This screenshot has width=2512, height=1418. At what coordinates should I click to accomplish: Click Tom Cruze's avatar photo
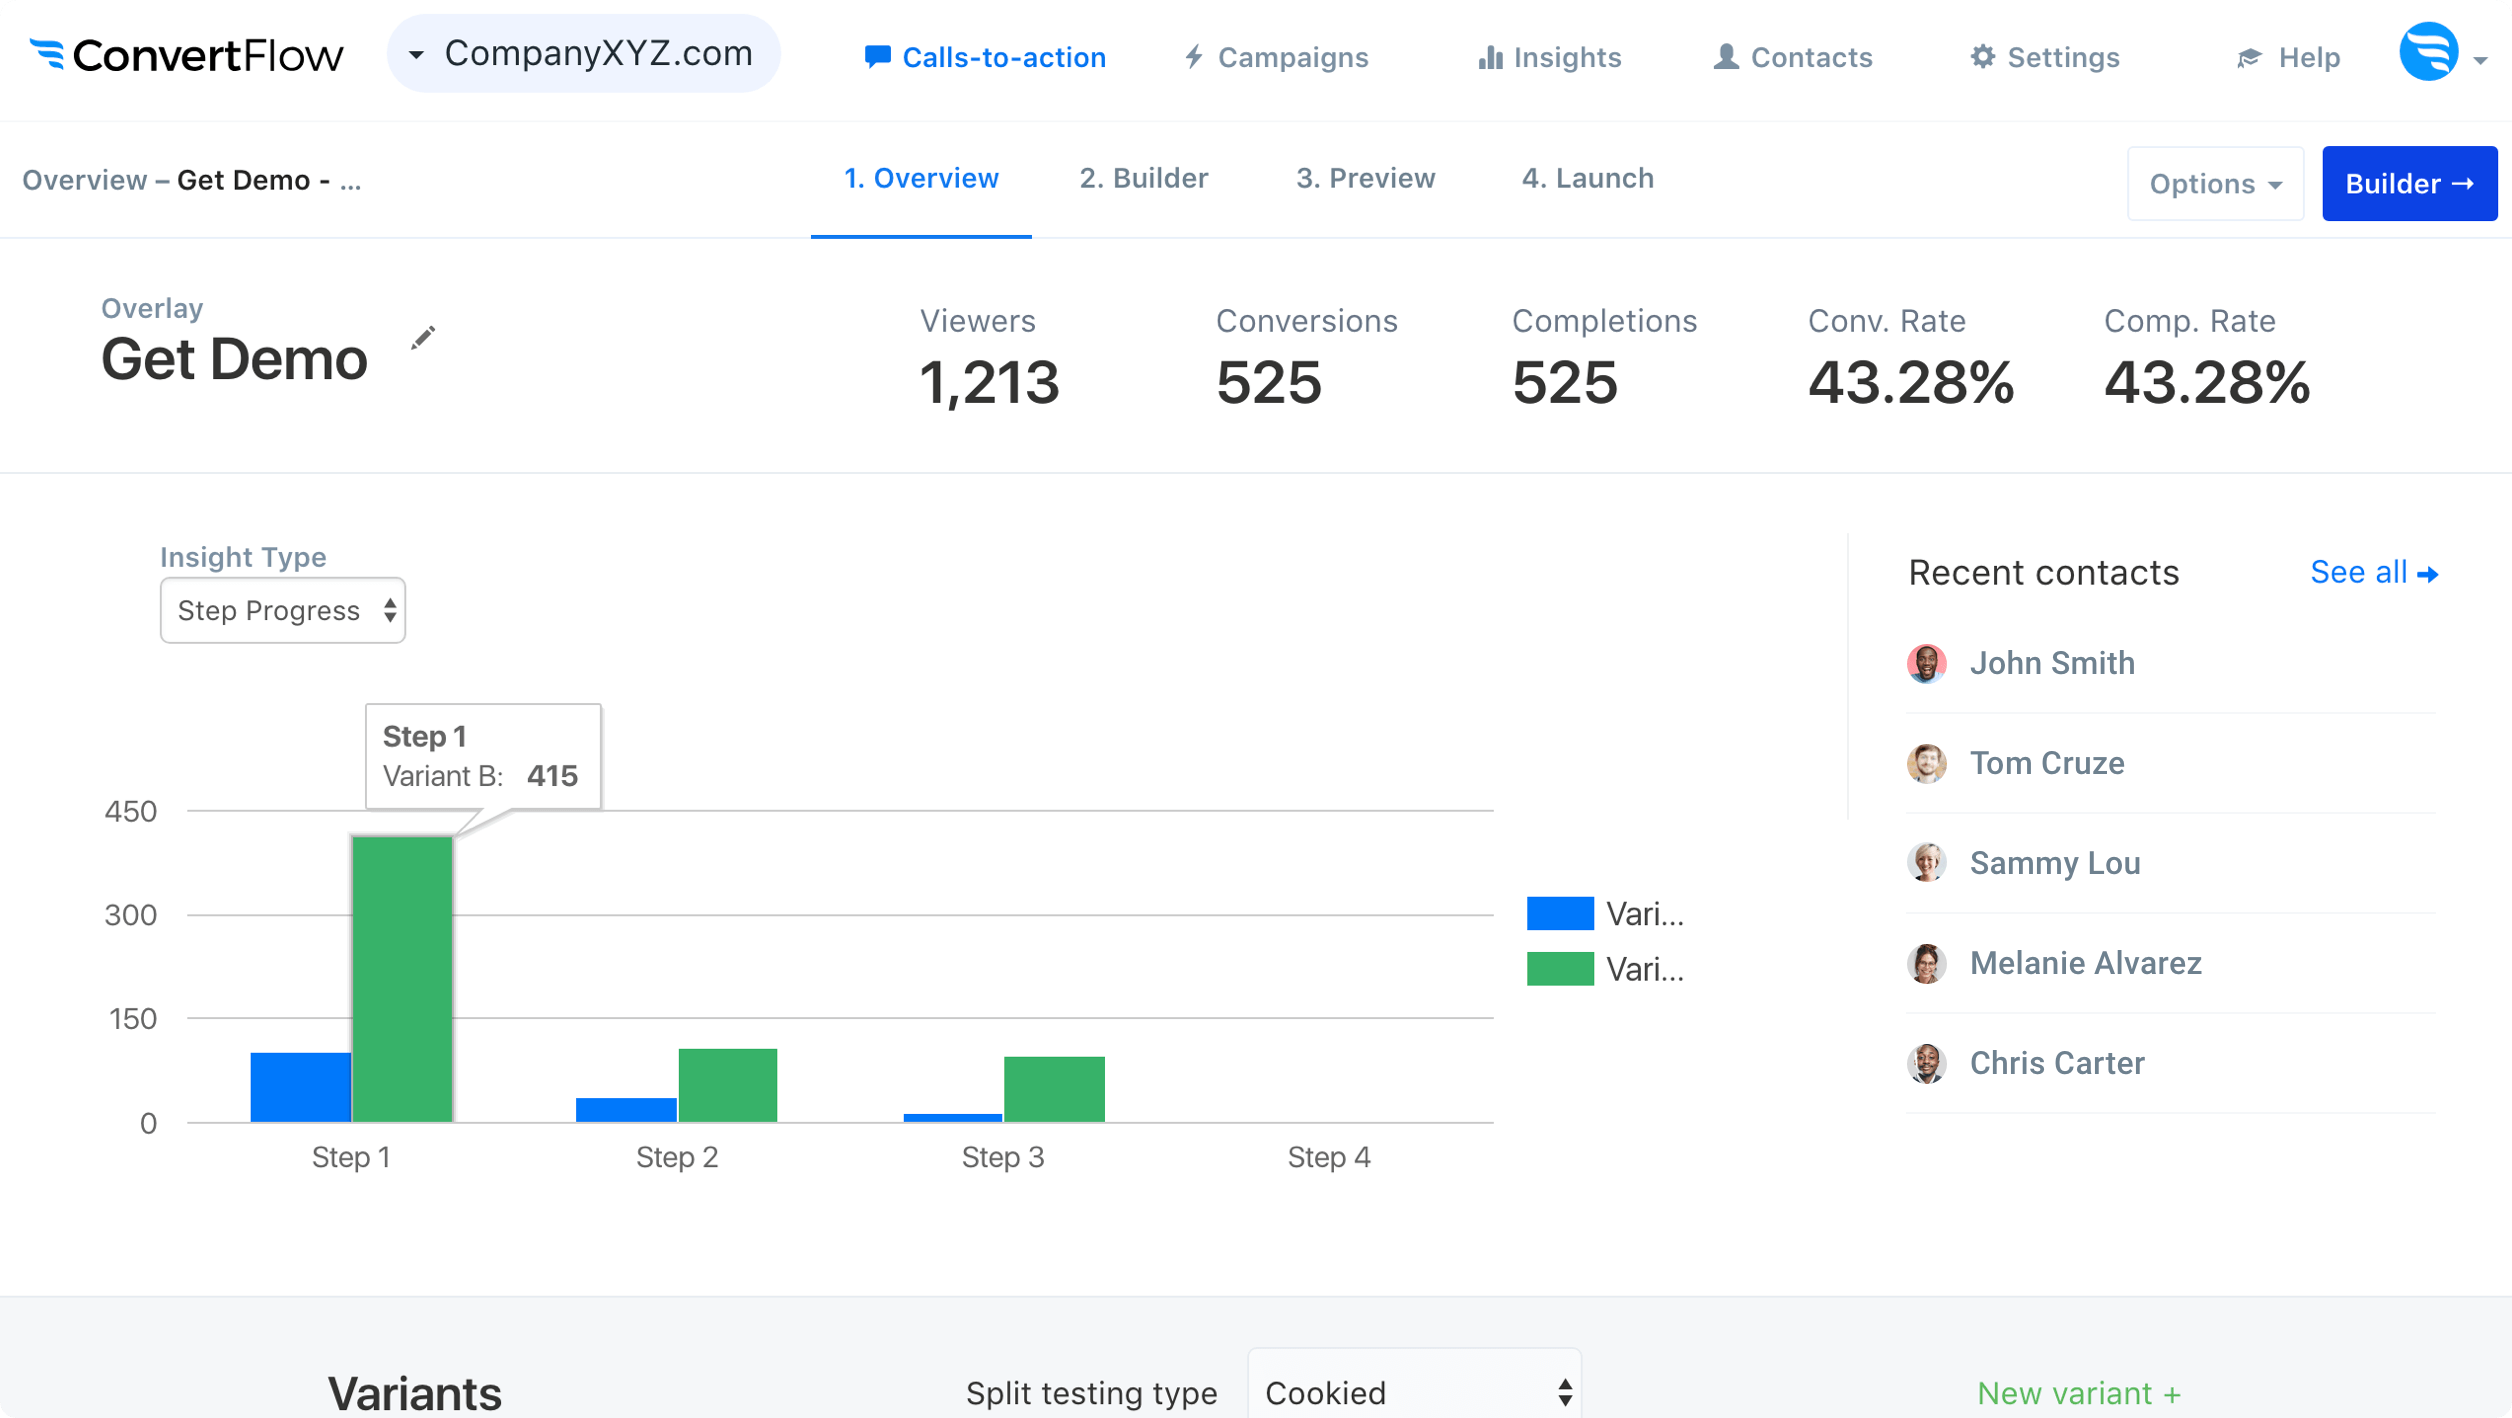[1926, 763]
